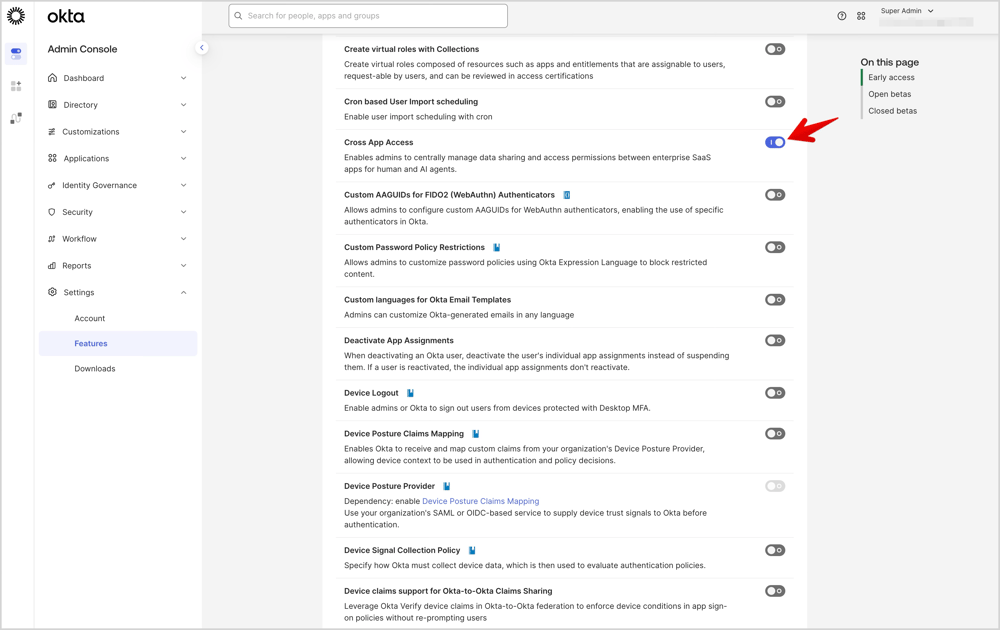Click the Okta sunburst logo icon
The height and width of the screenshot is (630, 1000).
pyautogui.click(x=16, y=16)
